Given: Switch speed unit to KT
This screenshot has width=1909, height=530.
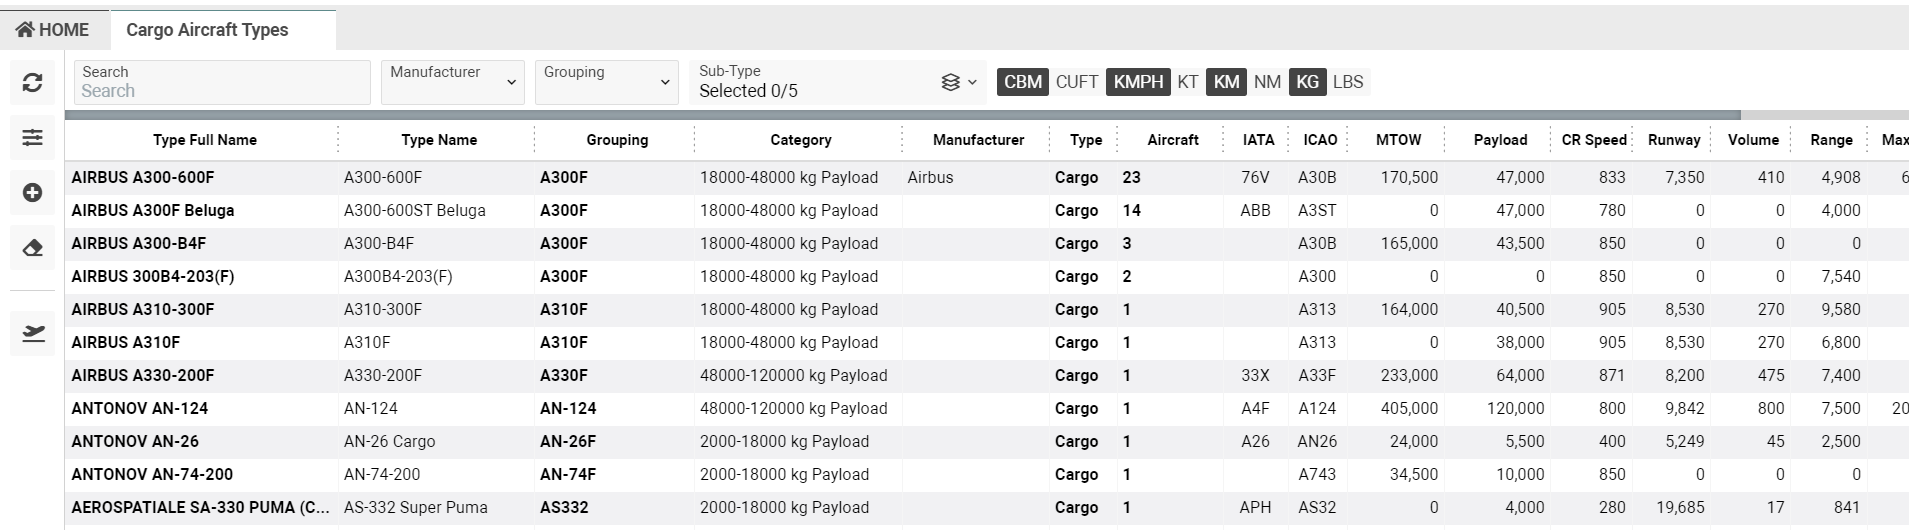Looking at the screenshot, I should pyautogui.click(x=1187, y=82).
